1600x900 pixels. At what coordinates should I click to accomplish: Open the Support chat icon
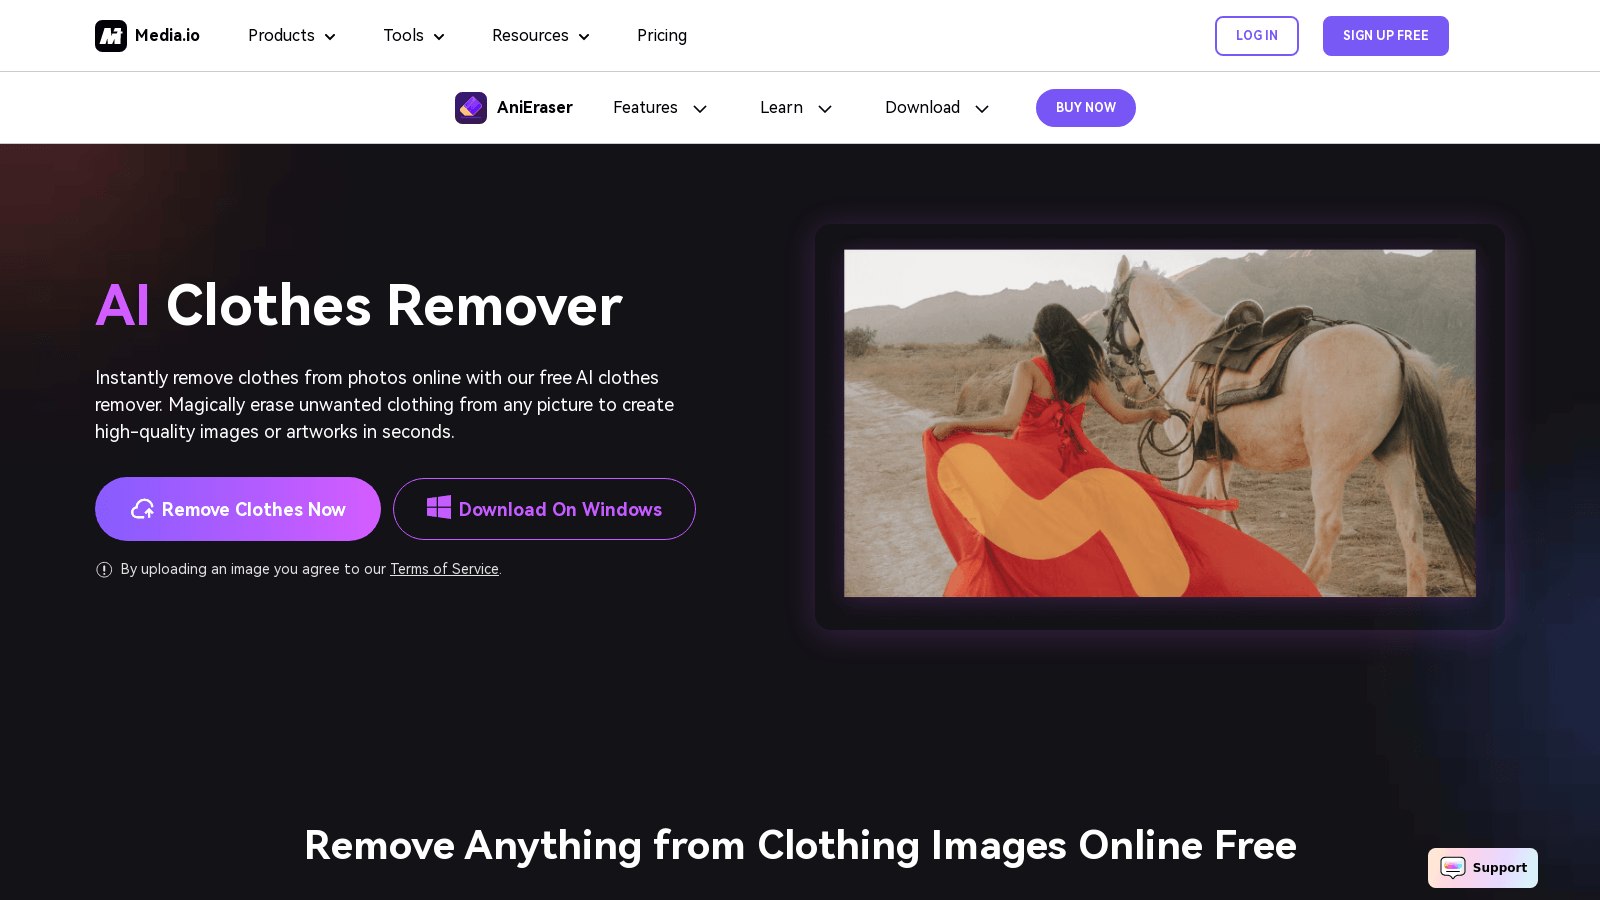(1453, 868)
